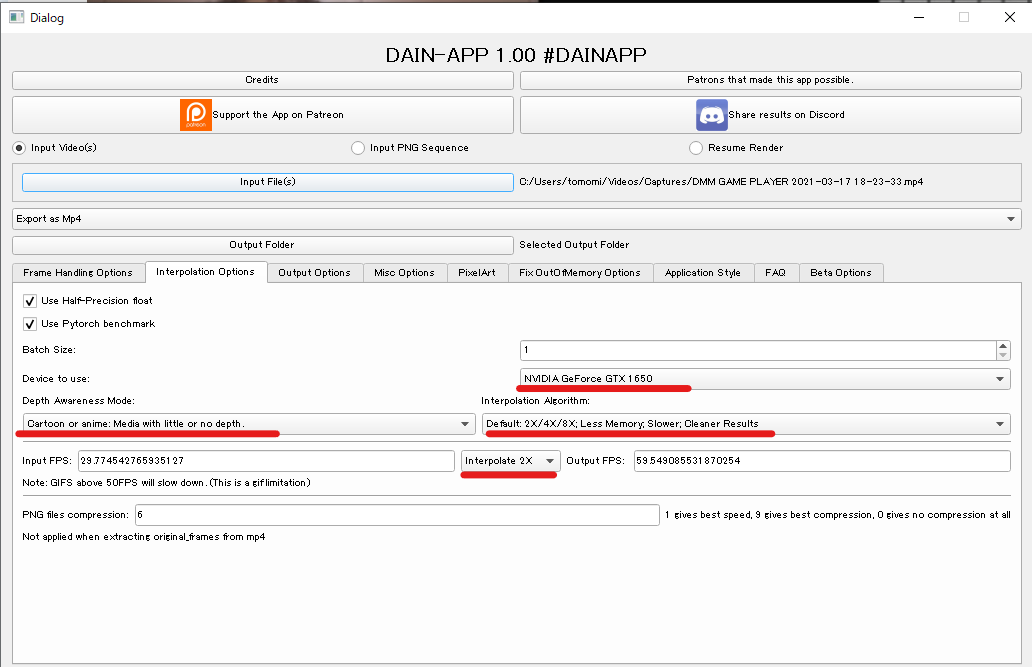Screen dimensions: 1032x667
Task: Switch to Frame Handling Options tab
Action: pyautogui.click(x=78, y=273)
